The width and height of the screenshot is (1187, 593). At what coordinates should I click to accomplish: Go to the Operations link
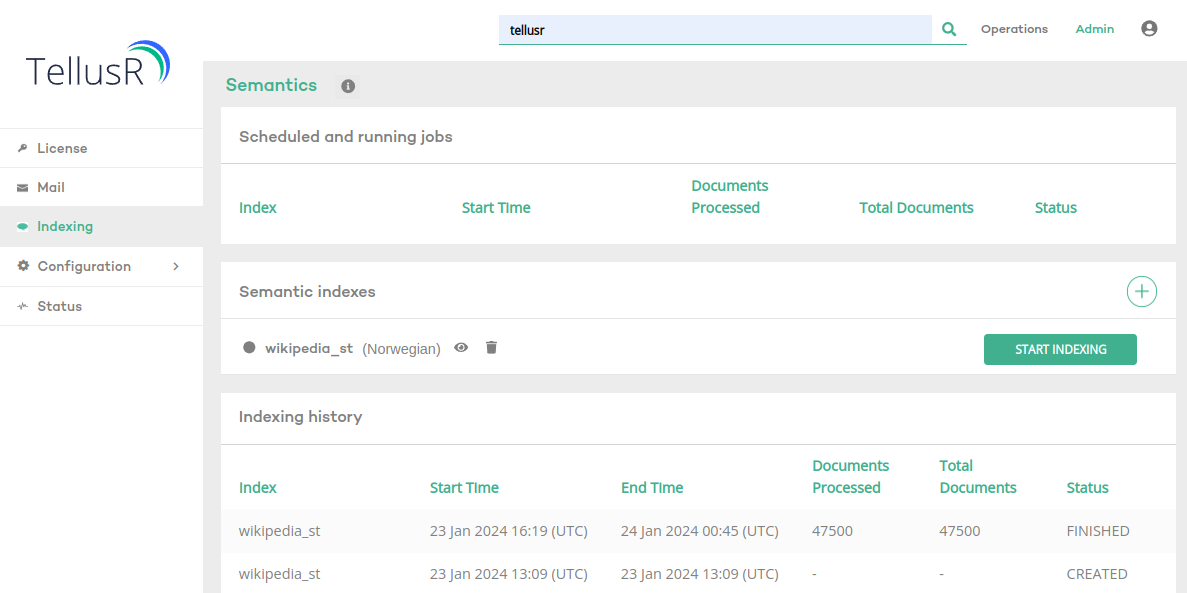[1014, 29]
